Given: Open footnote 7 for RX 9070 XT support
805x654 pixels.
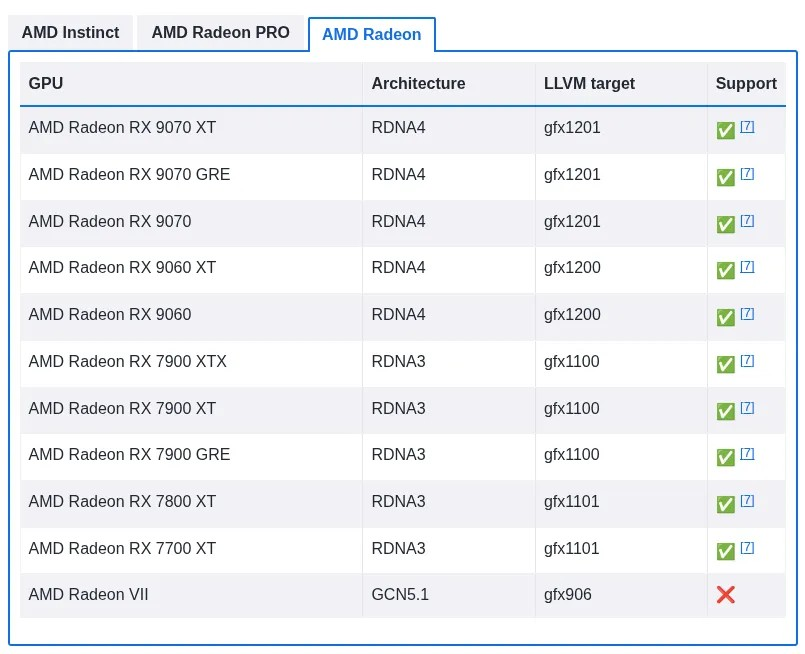Looking at the screenshot, I should (746, 124).
